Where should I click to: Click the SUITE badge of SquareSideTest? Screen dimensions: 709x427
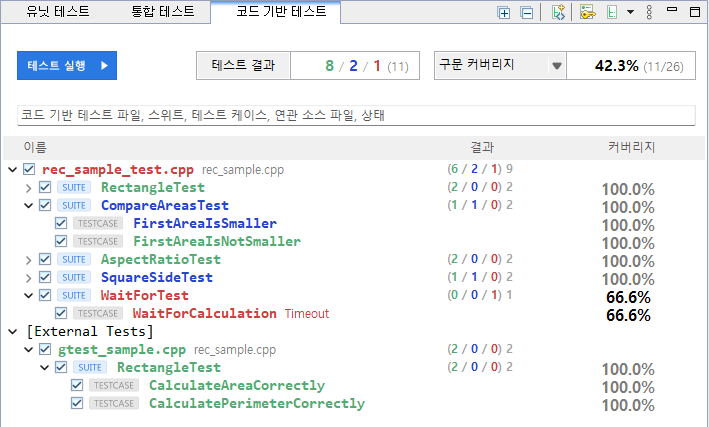point(74,277)
